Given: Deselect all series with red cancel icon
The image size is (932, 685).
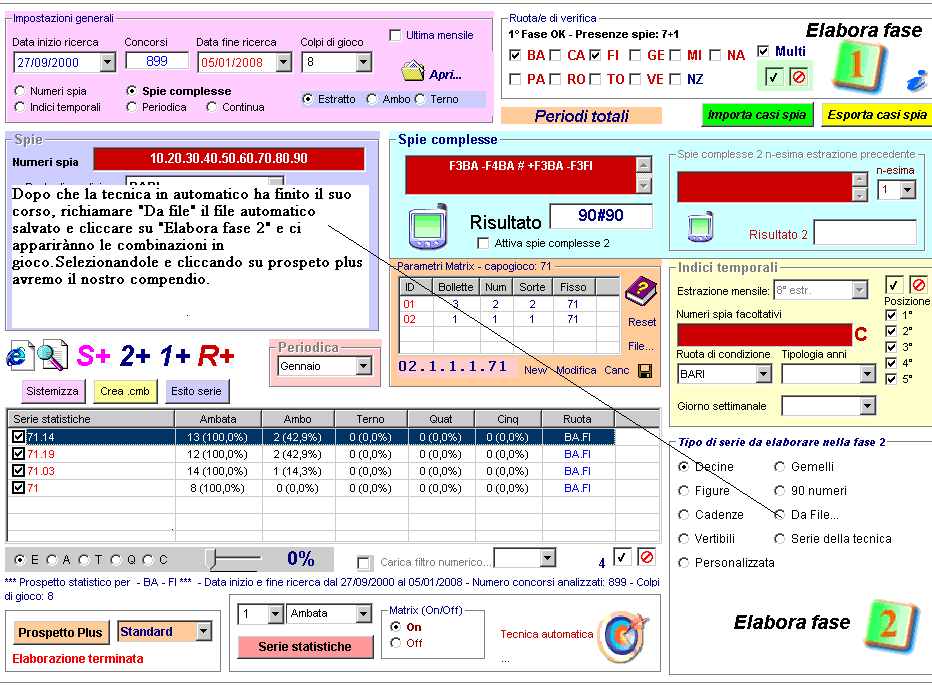Looking at the screenshot, I should tap(647, 557).
